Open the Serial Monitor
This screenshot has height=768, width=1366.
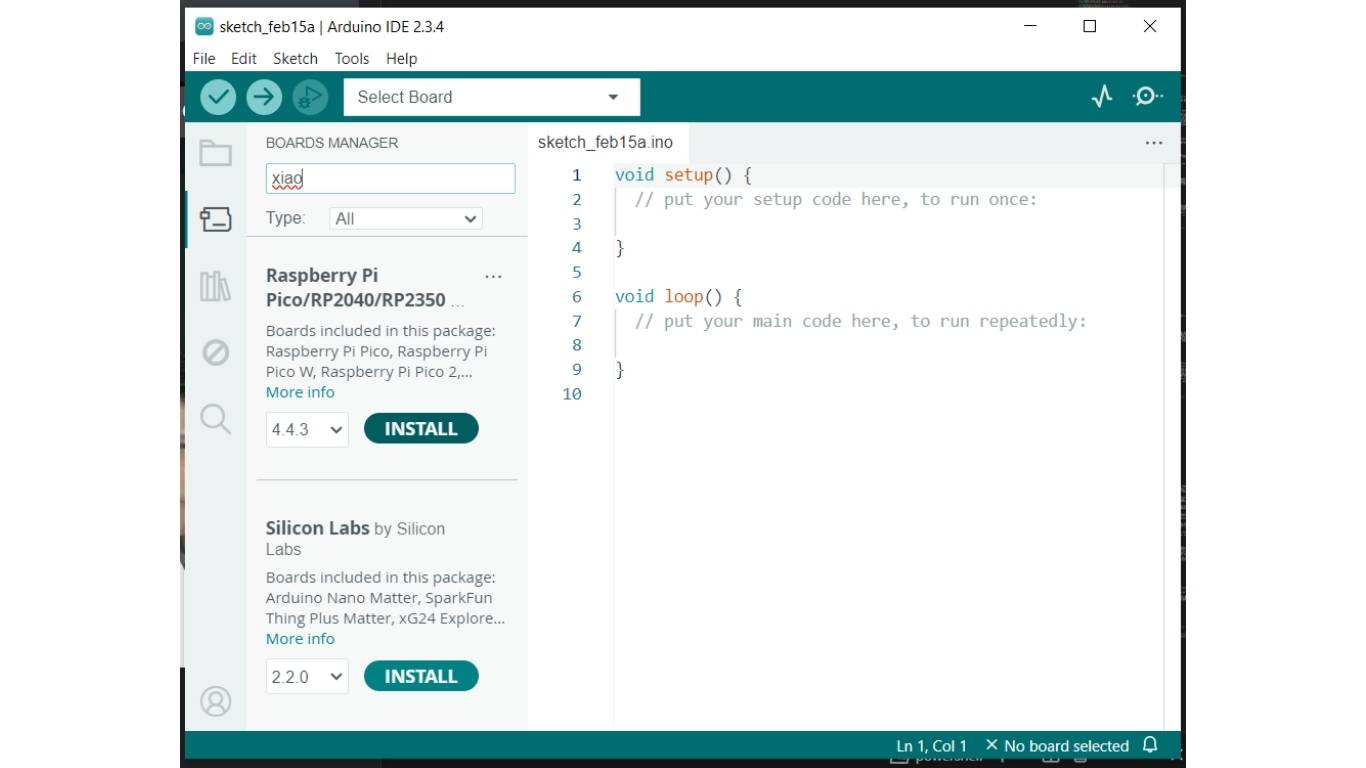[1147, 97]
